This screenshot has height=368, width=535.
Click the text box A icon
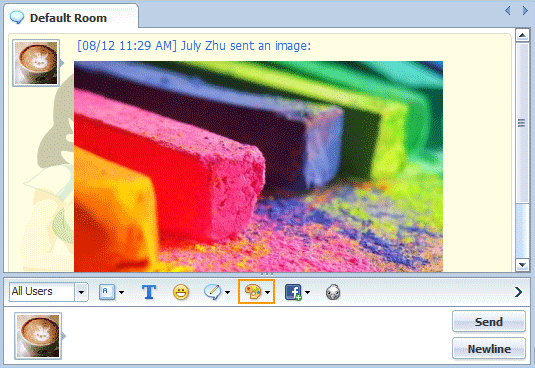pos(107,292)
